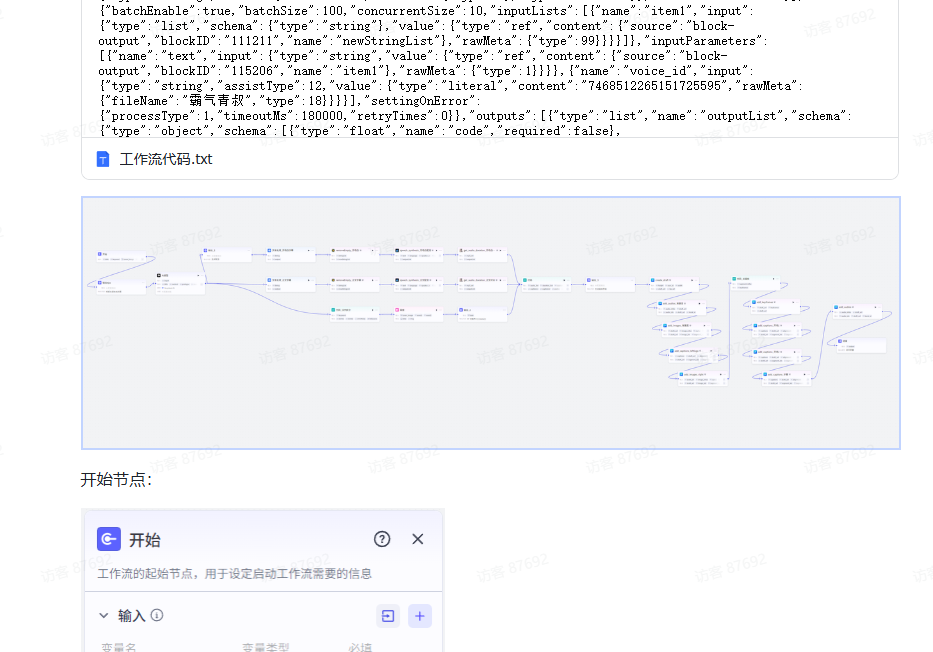
Task: Click the value 7468512265151725595 in the code
Action: [x=654, y=86]
